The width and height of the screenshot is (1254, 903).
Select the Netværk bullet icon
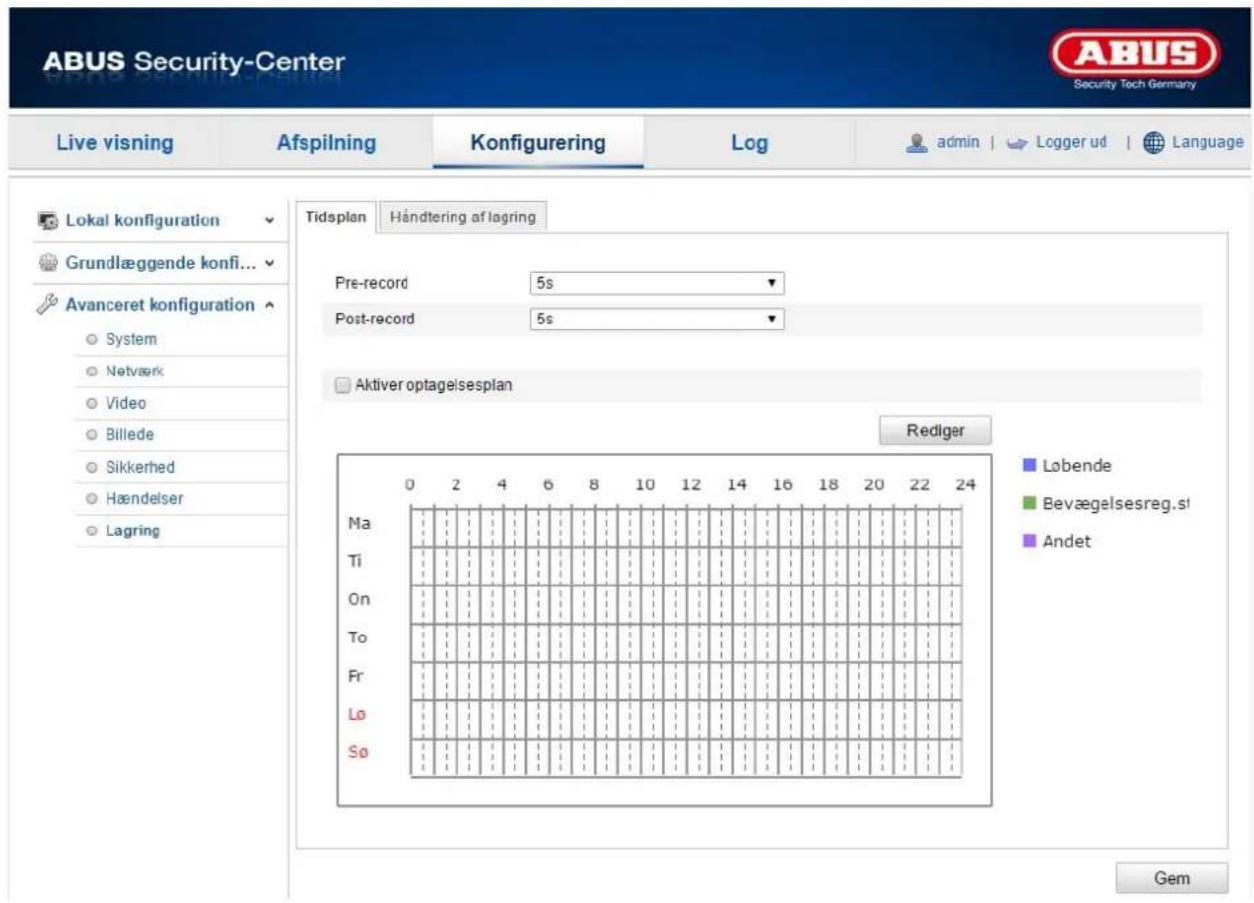pos(92,371)
